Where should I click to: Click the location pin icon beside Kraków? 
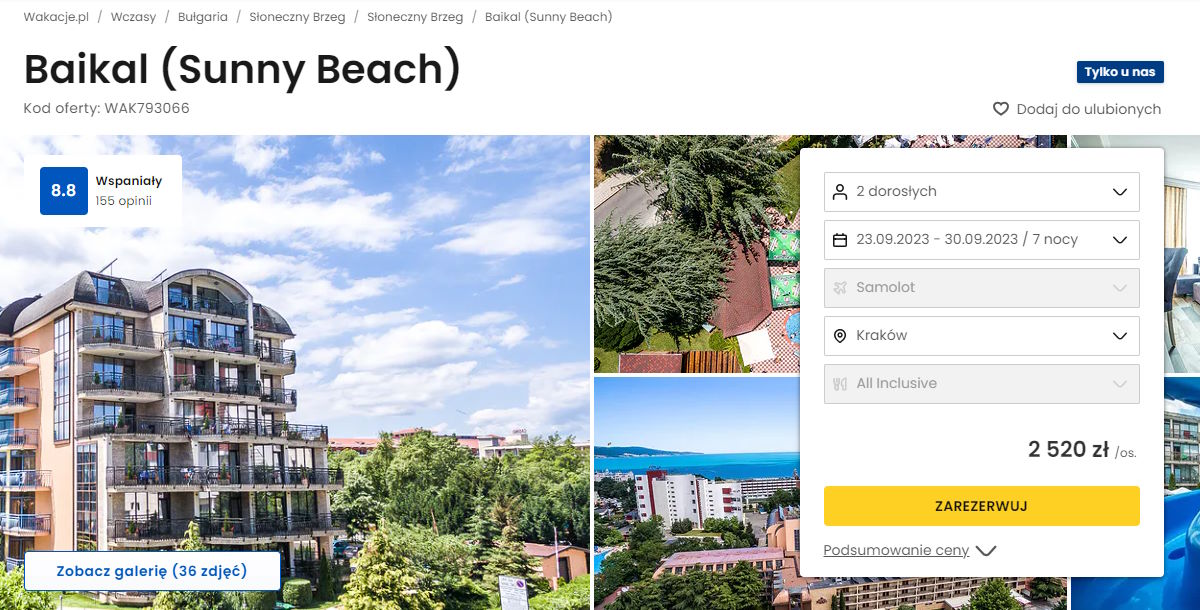pos(840,336)
